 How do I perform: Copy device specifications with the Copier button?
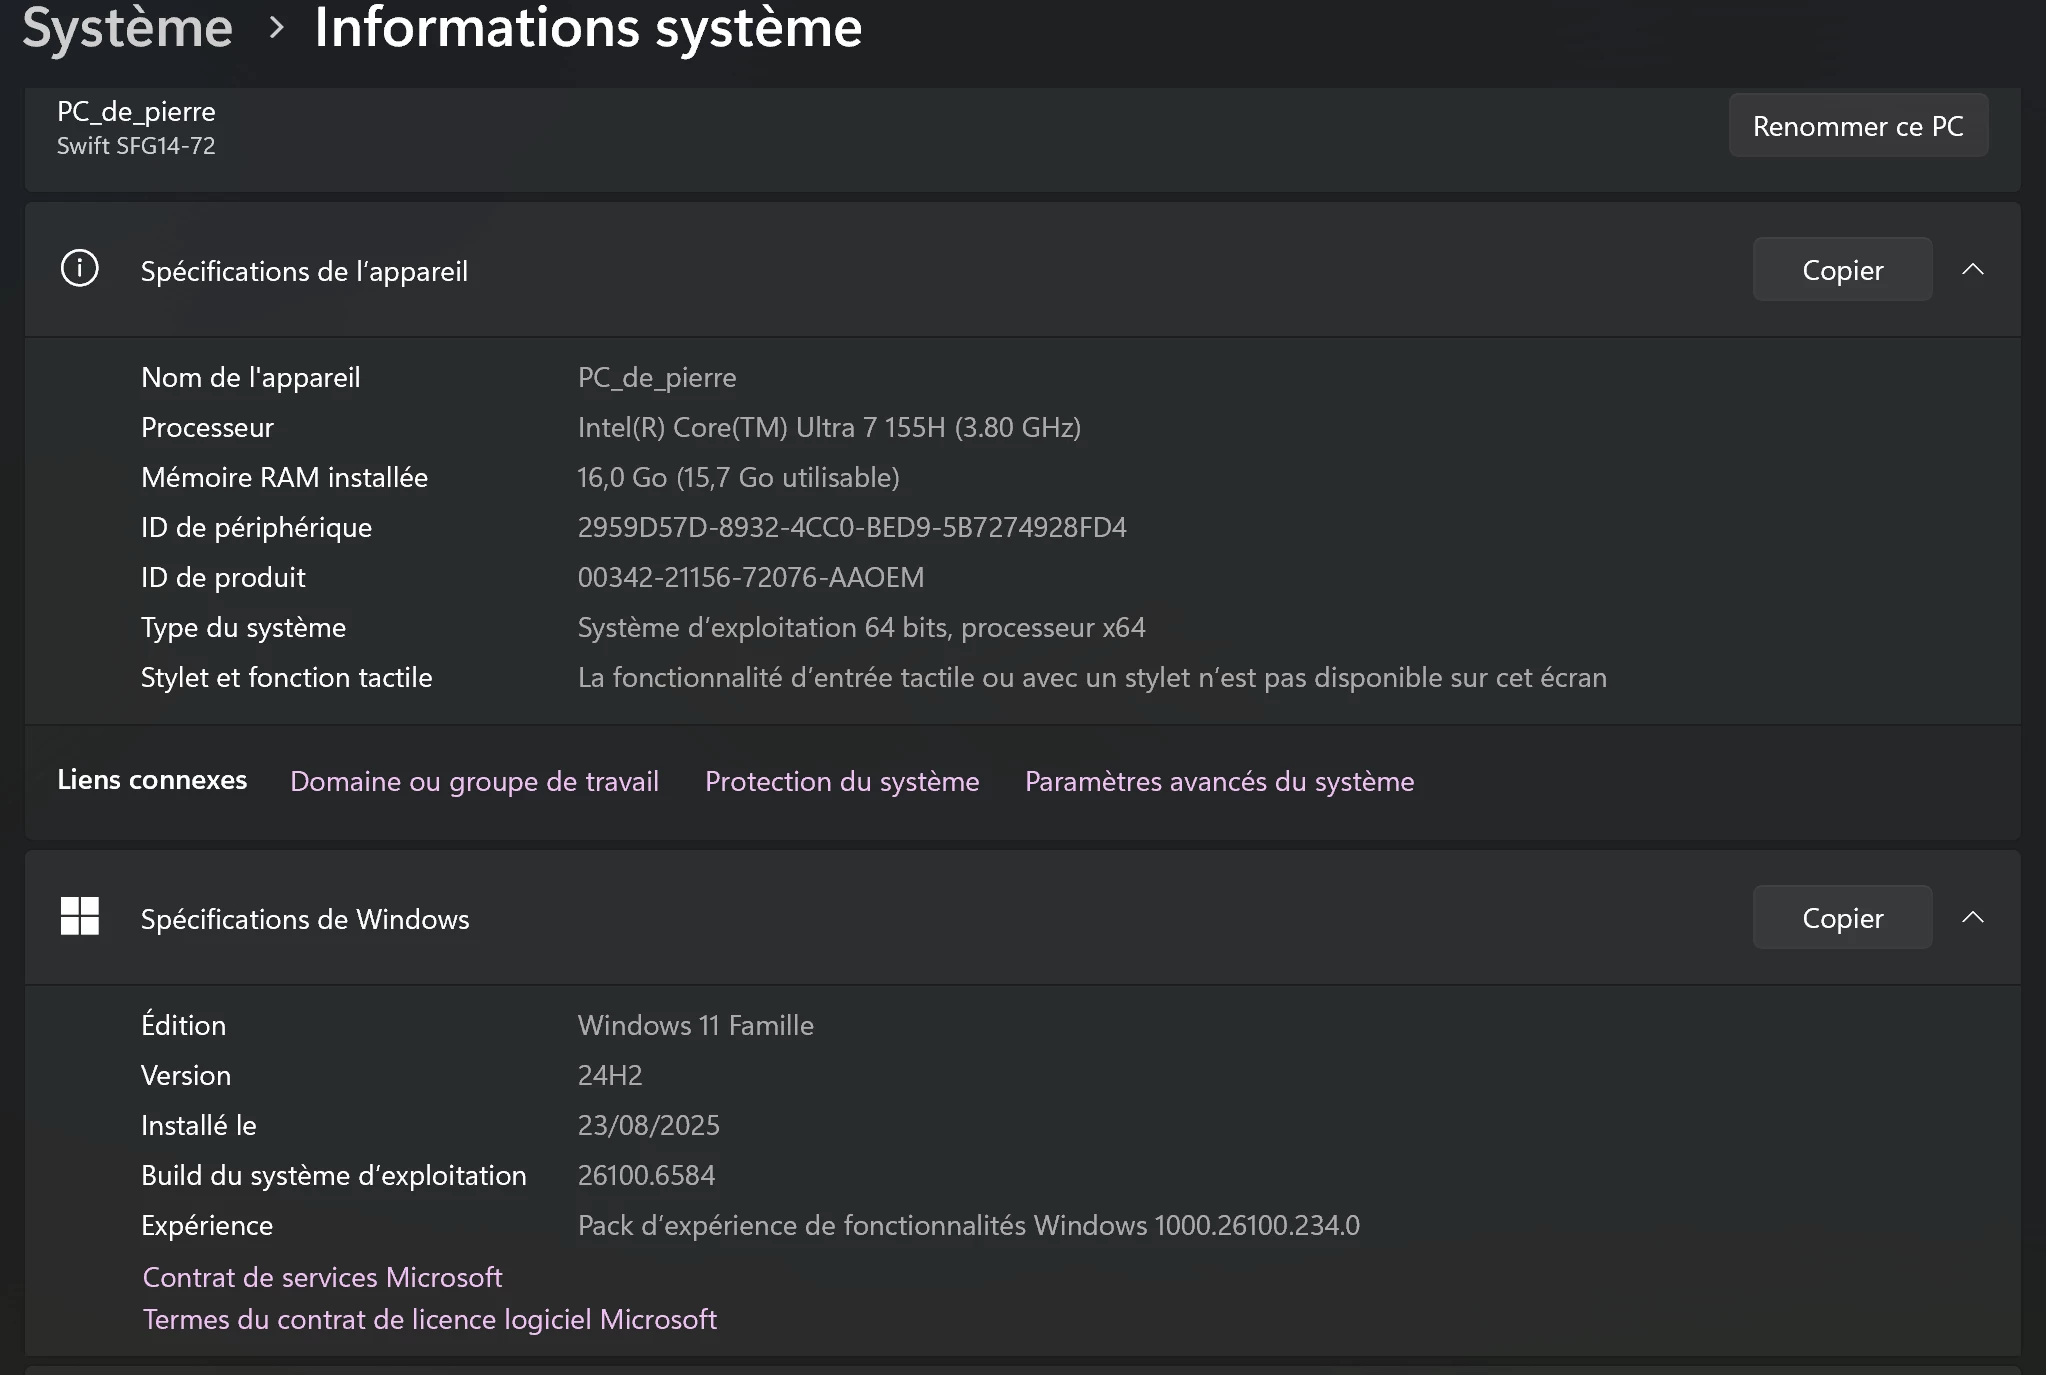[1842, 270]
